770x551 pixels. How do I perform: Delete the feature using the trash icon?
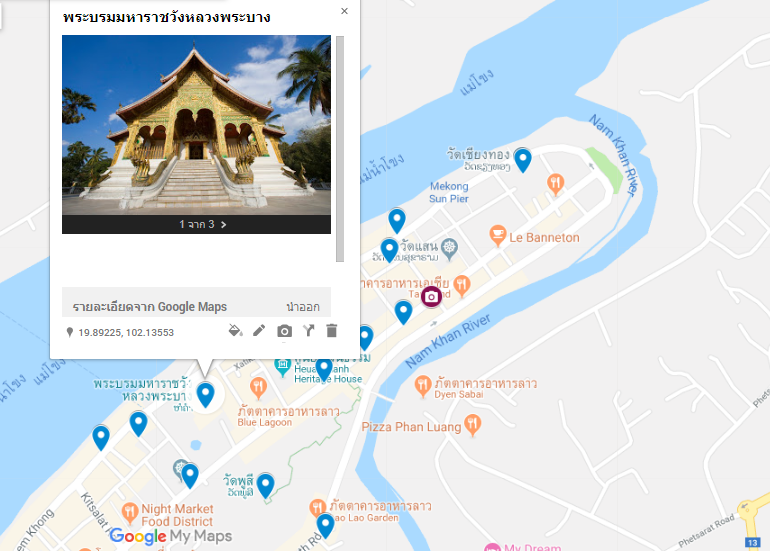(332, 331)
